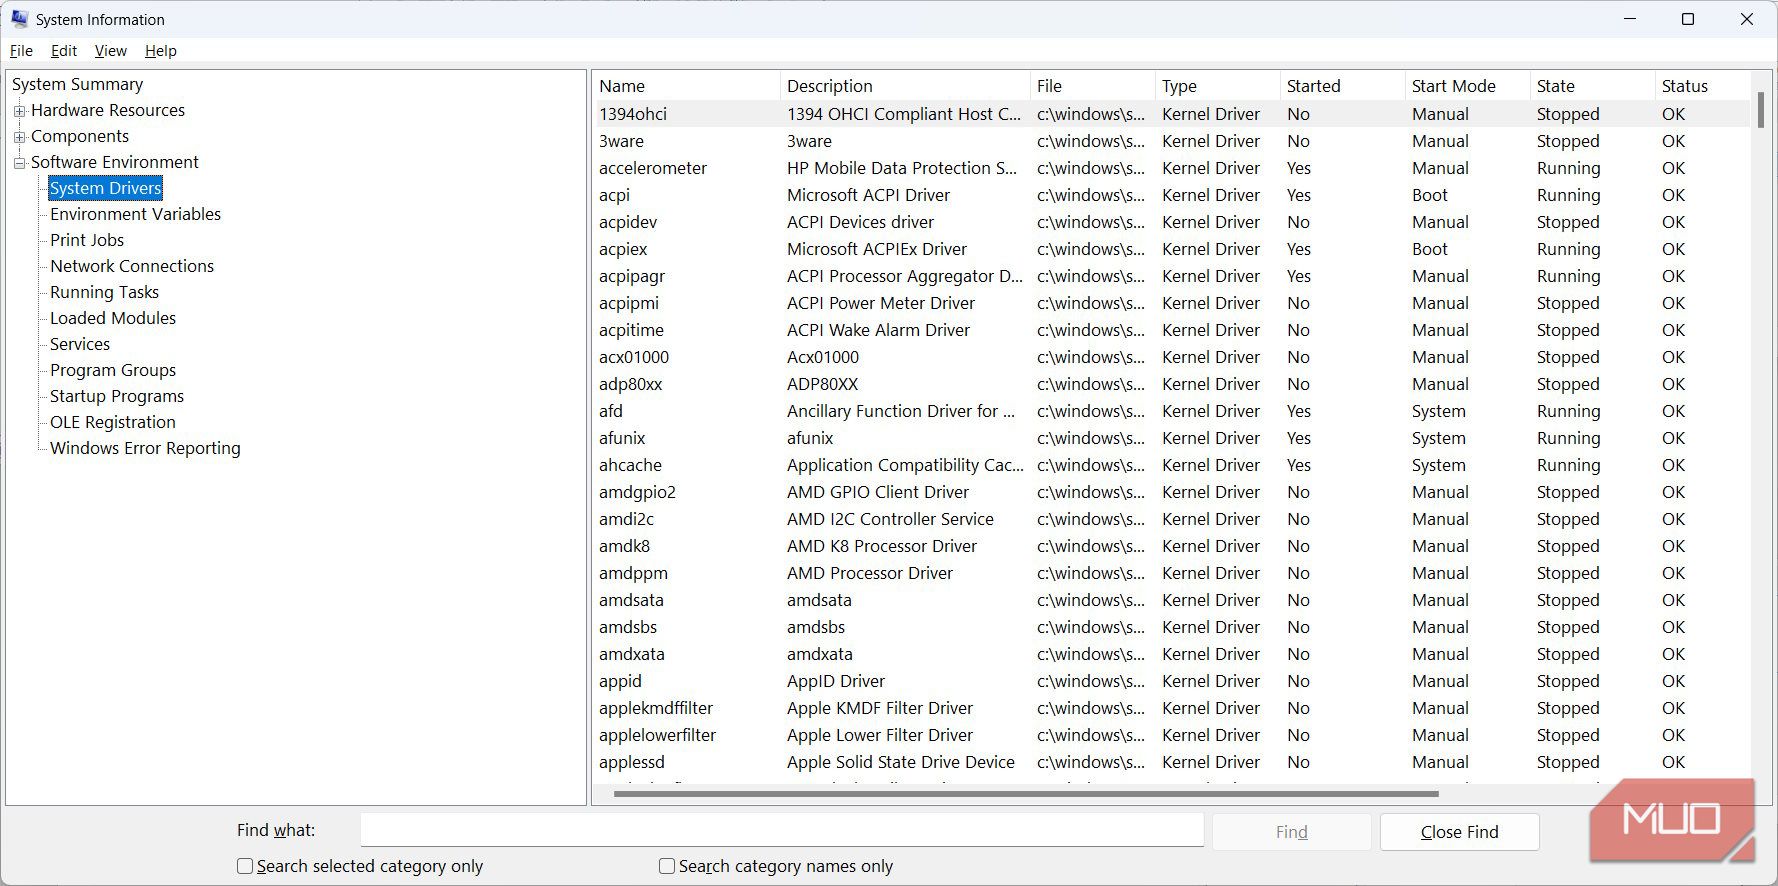Select the 3ware driver name
Viewport: 1778px width, 886px height.
(x=621, y=141)
